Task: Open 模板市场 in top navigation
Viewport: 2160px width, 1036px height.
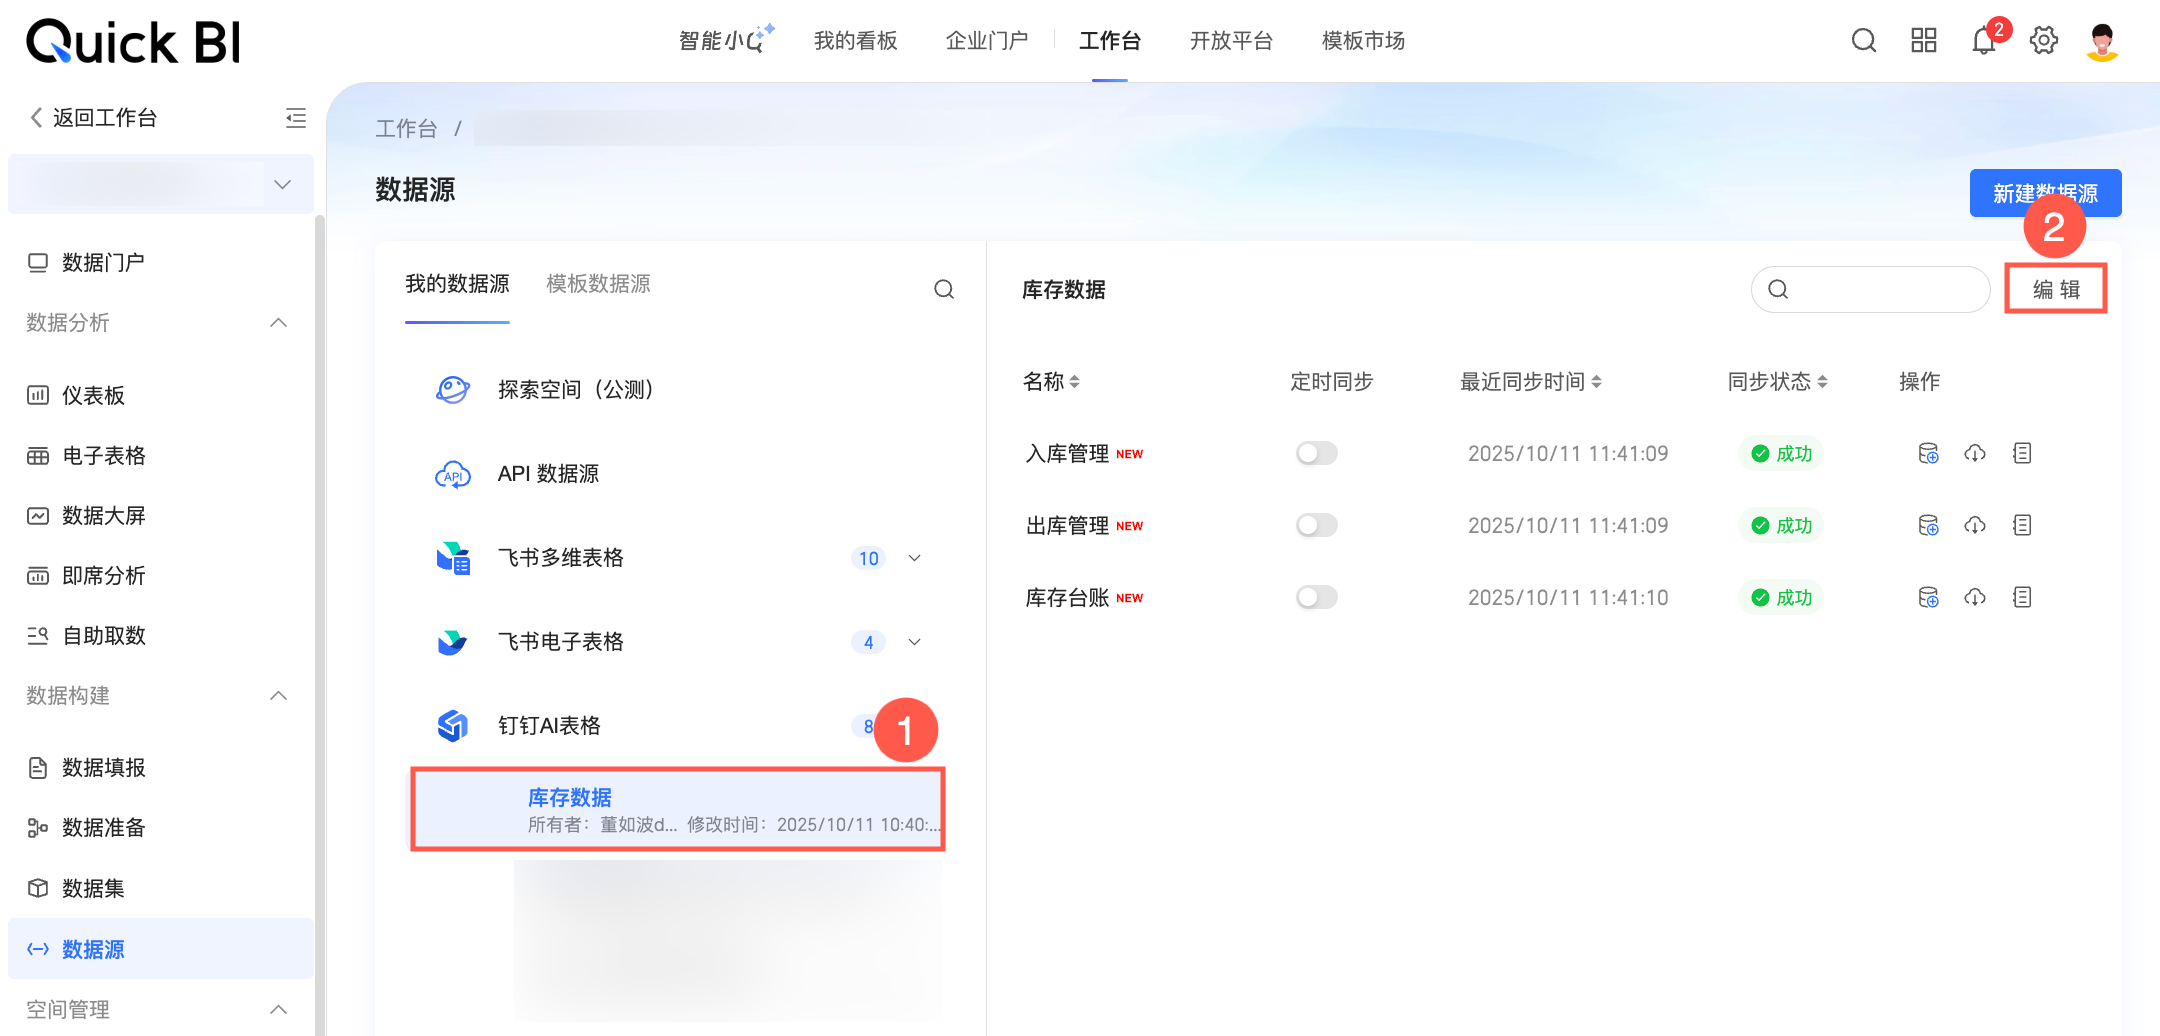Action: (x=1363, y=41)
